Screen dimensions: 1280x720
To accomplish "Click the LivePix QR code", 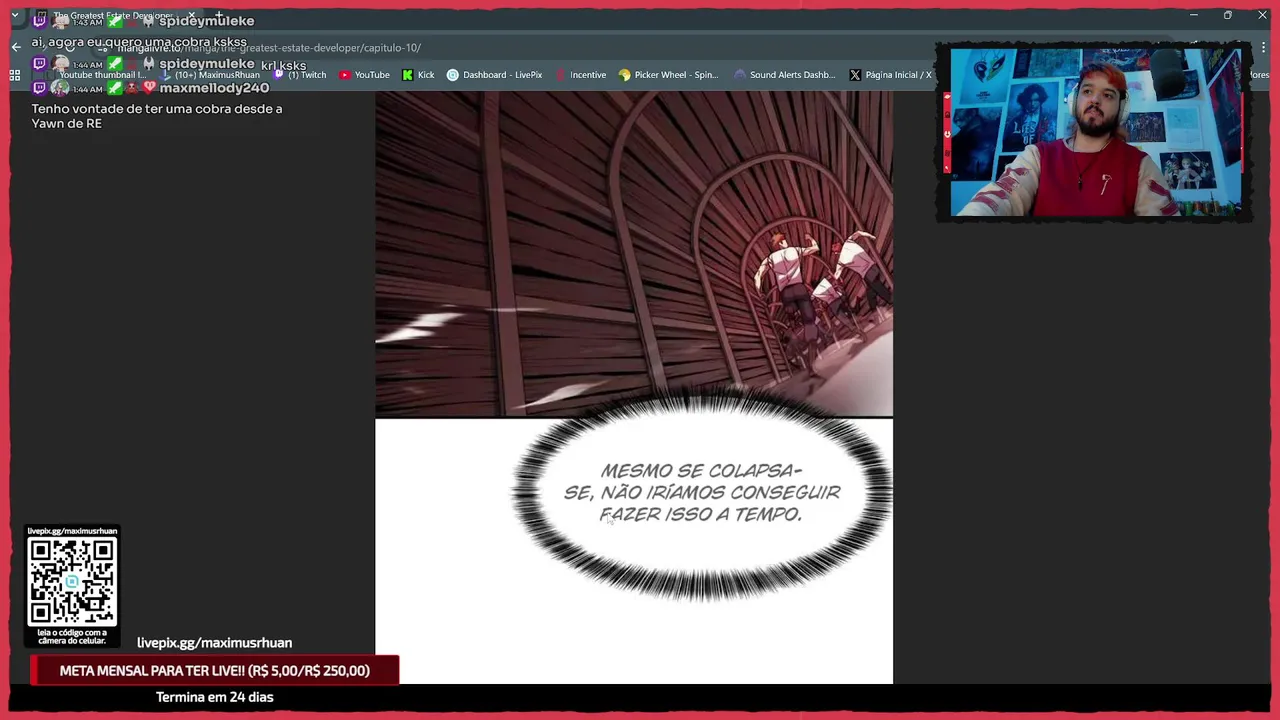I will pos(72,582).
